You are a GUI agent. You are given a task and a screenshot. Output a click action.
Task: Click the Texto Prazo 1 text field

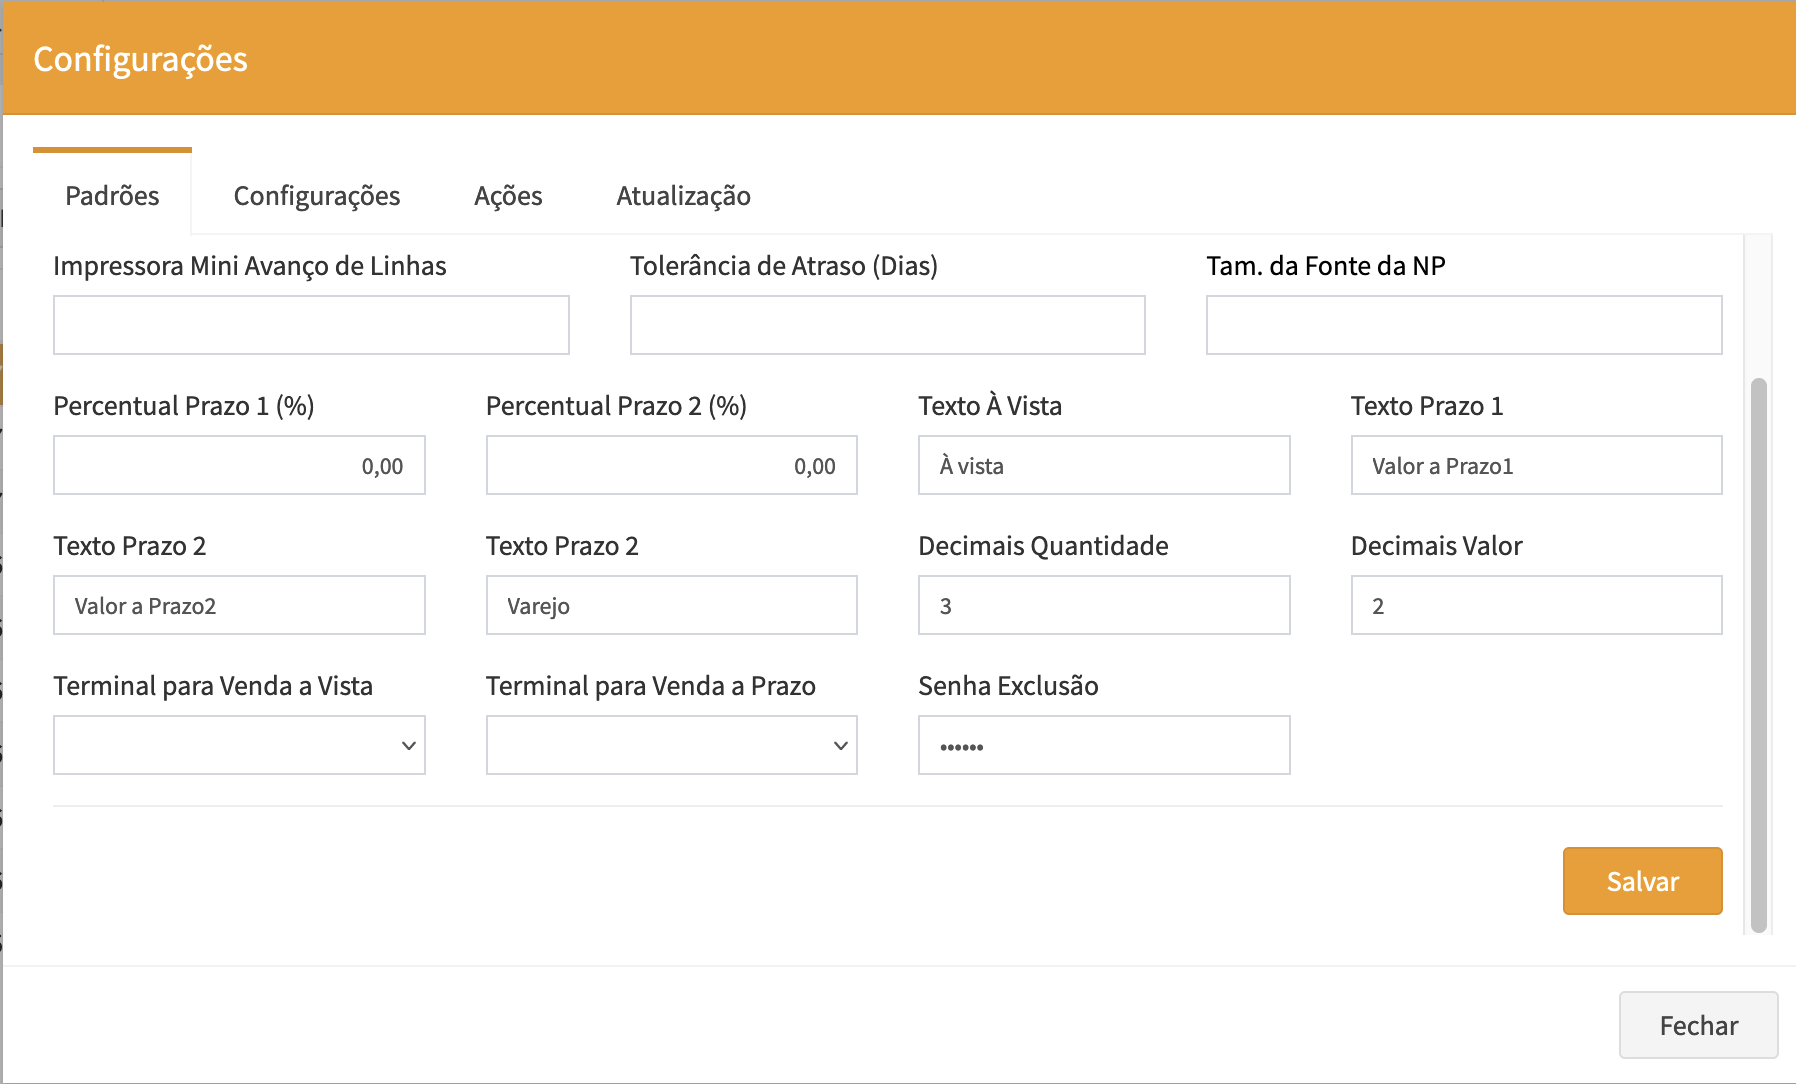pos(1535,465)
